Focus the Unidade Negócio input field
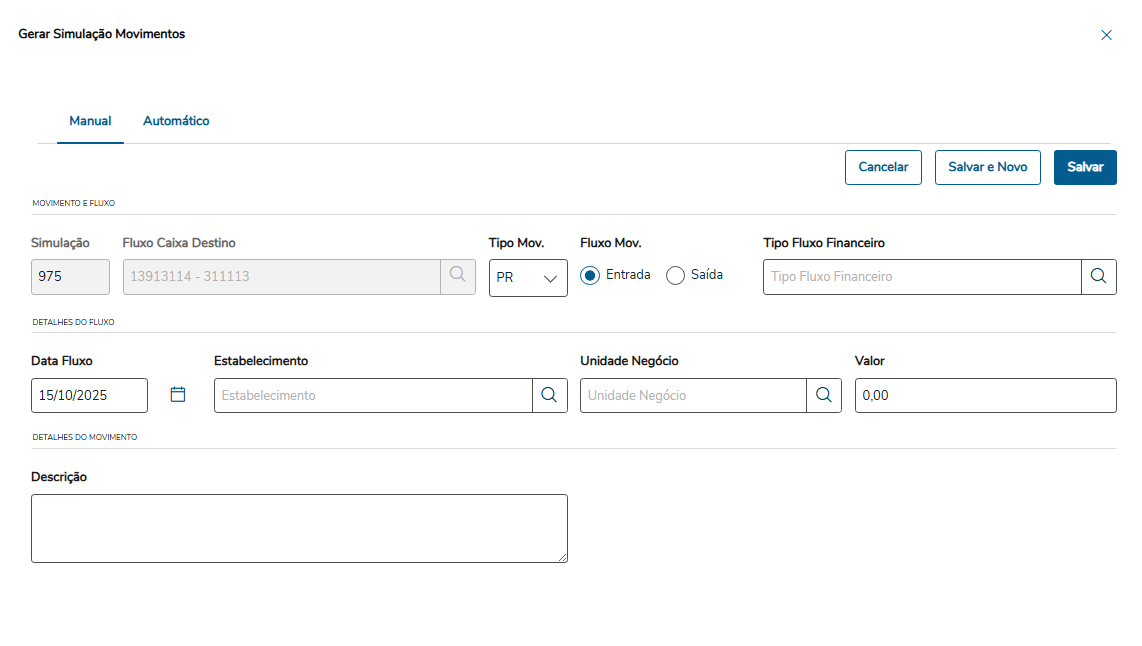1142x646 pixels. coord(692,395)
